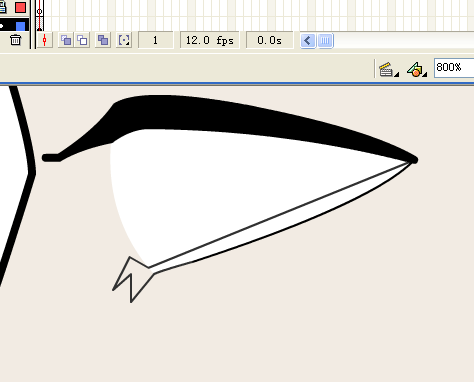Click the 800% zoom level field
474x382 pixels.
pos(454,68)
